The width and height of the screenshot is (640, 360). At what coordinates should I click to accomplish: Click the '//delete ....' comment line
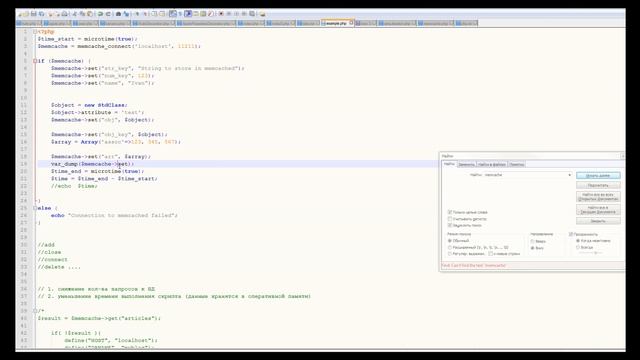(59, 267)
